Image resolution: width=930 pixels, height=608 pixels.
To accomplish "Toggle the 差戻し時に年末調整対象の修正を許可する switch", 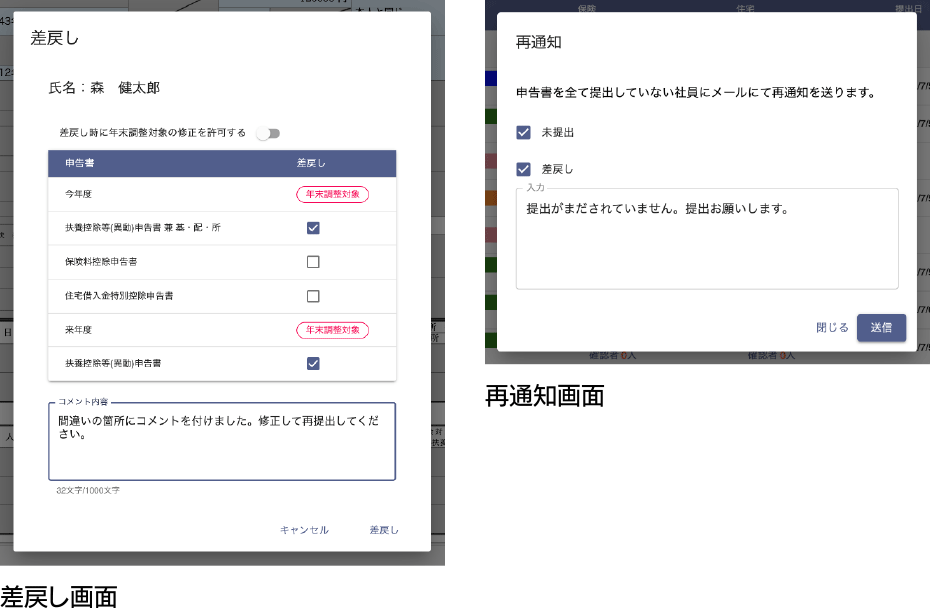I will pos(268,133).
